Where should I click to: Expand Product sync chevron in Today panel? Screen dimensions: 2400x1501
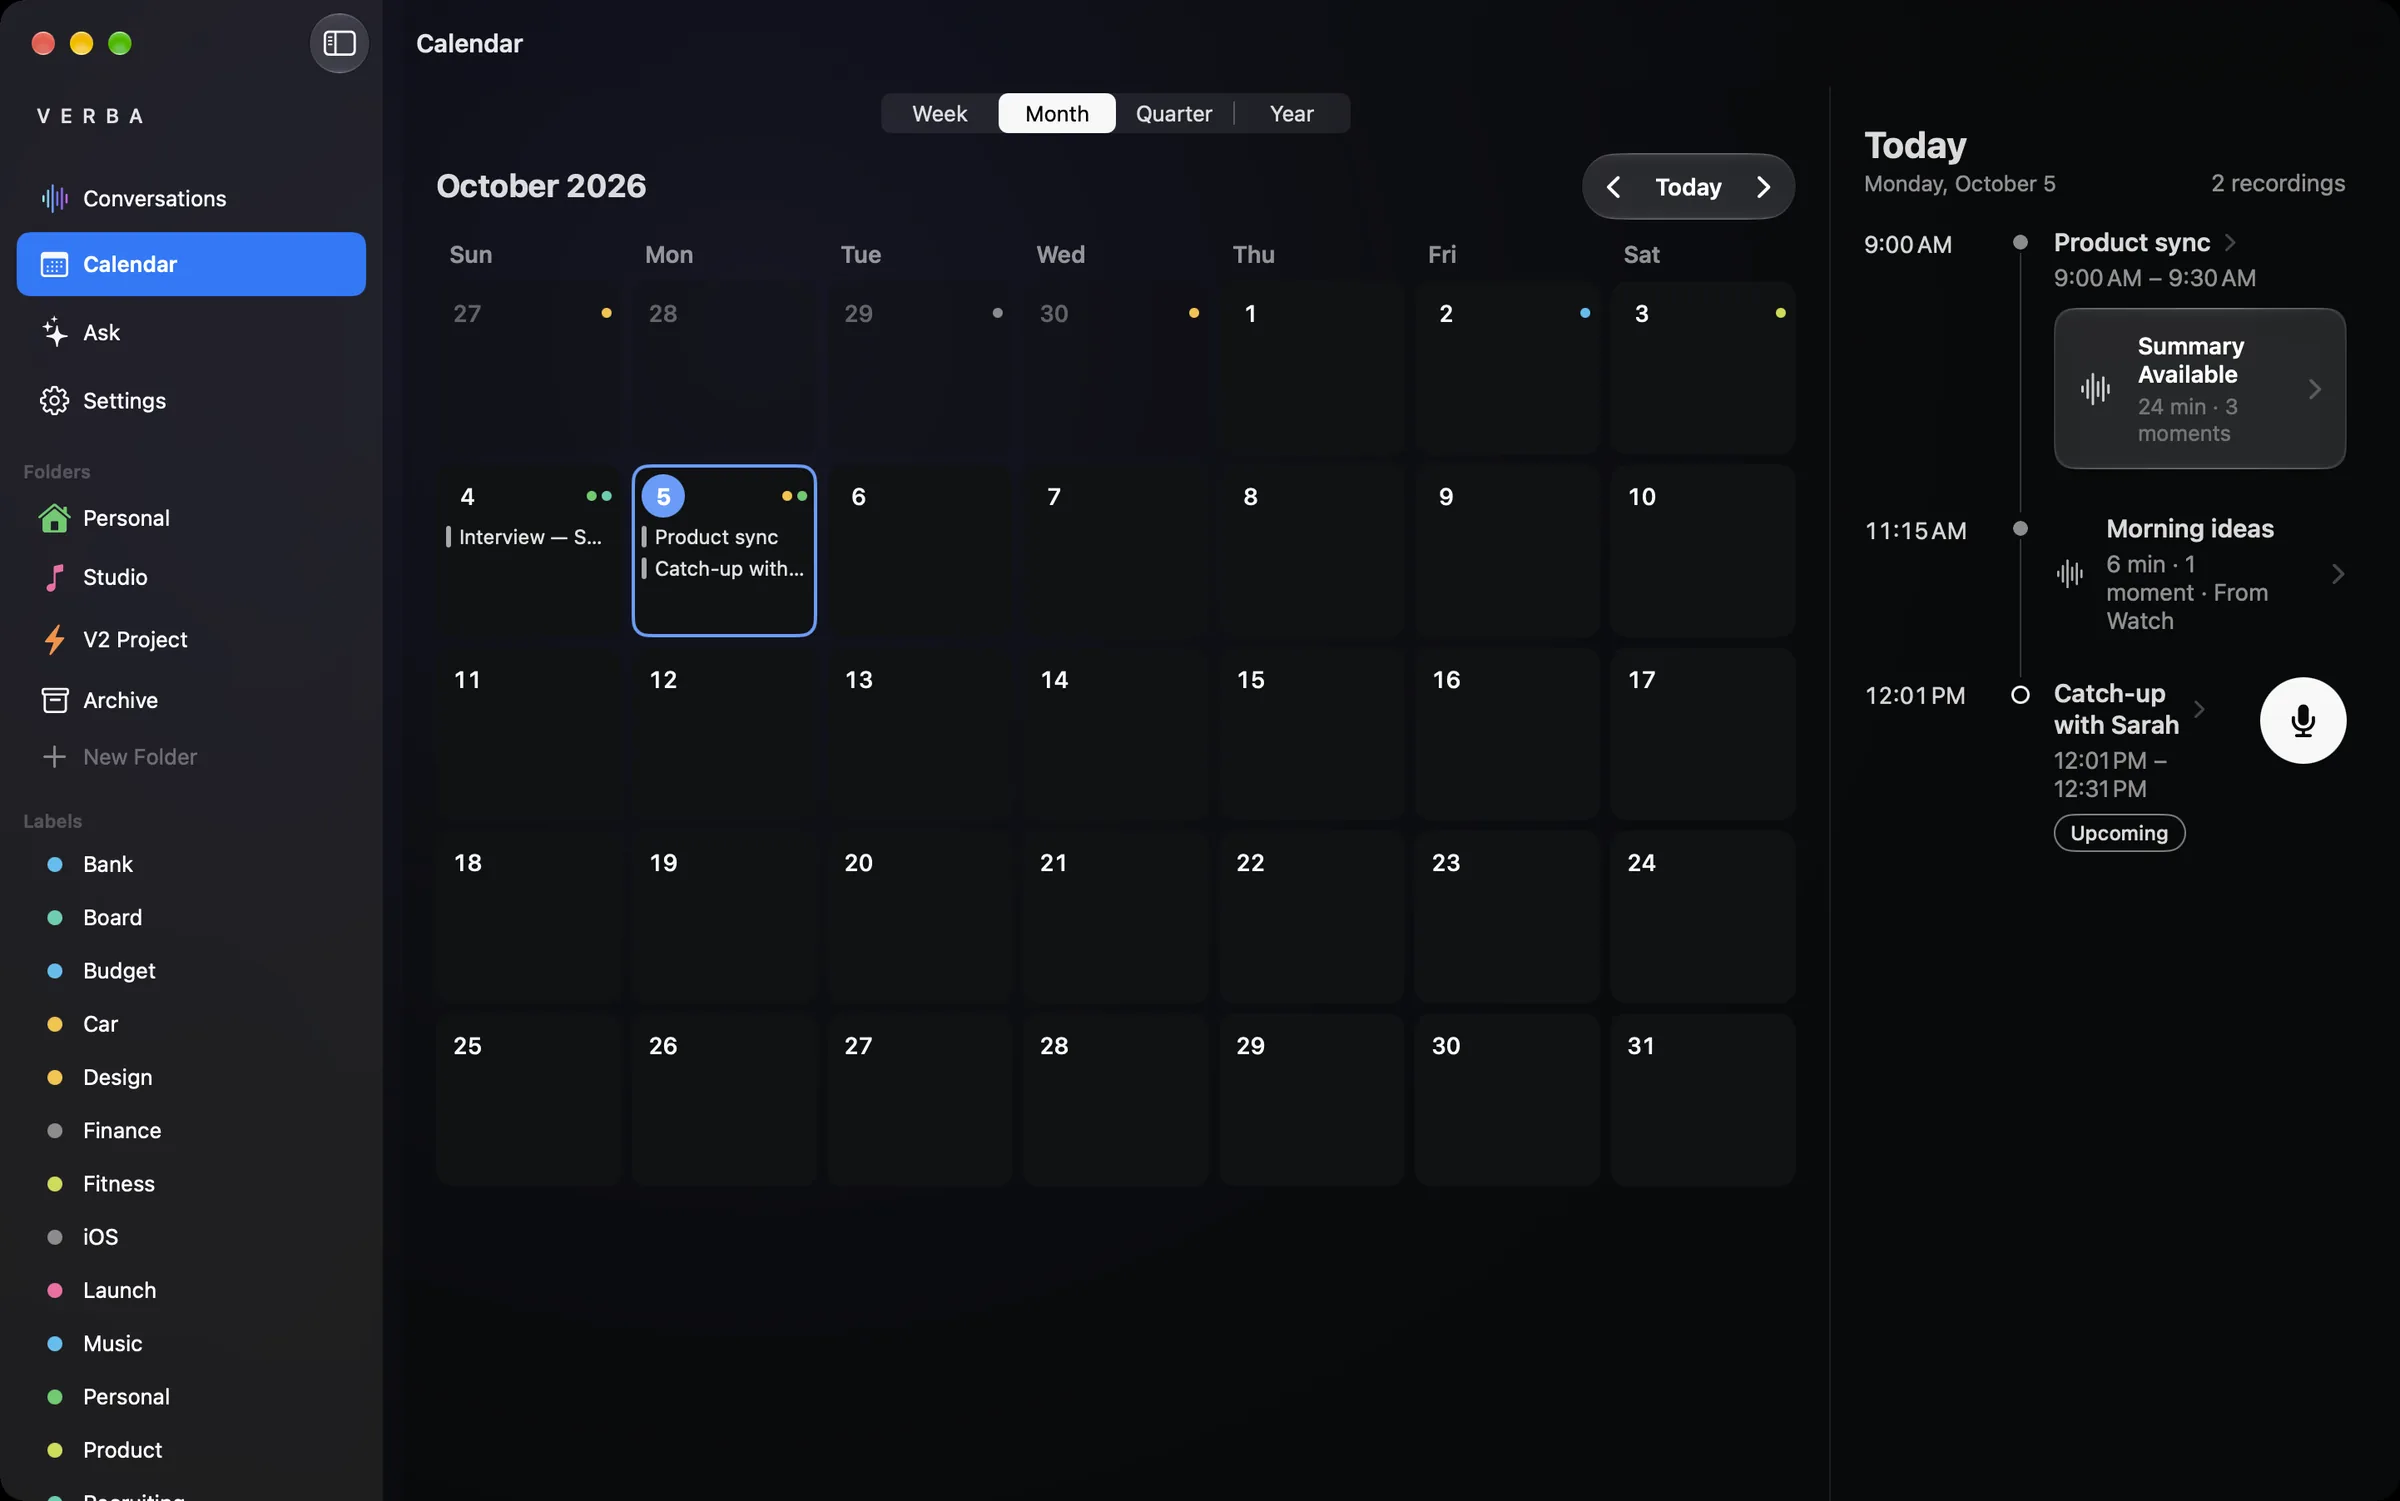(2231, 243)
